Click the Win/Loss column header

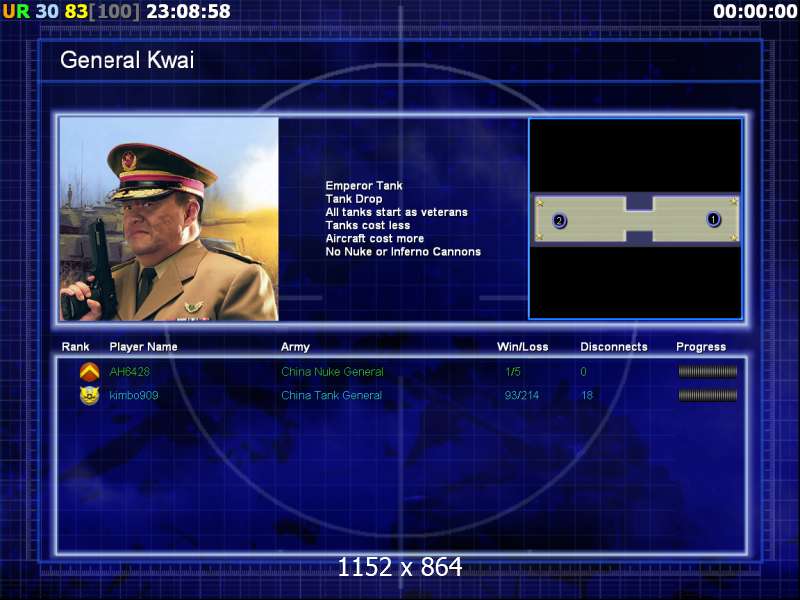[522, 347]
